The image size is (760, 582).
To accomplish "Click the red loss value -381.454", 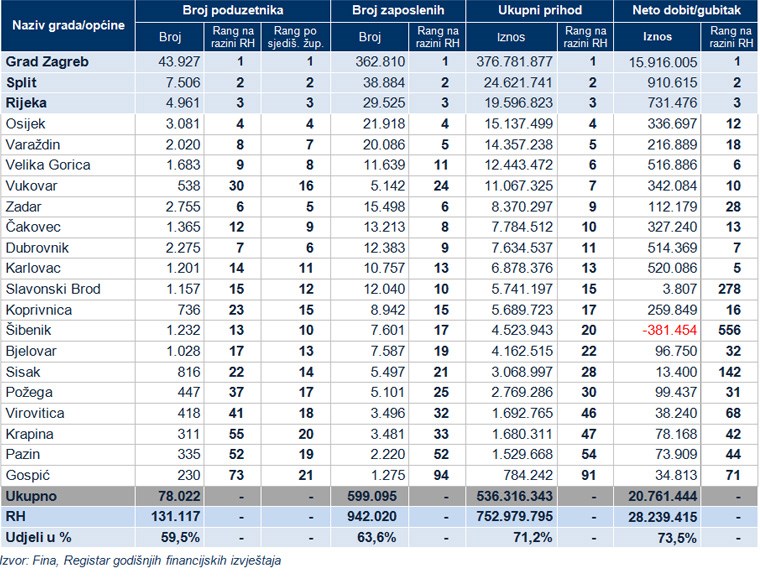I will (x=669, y=330).
